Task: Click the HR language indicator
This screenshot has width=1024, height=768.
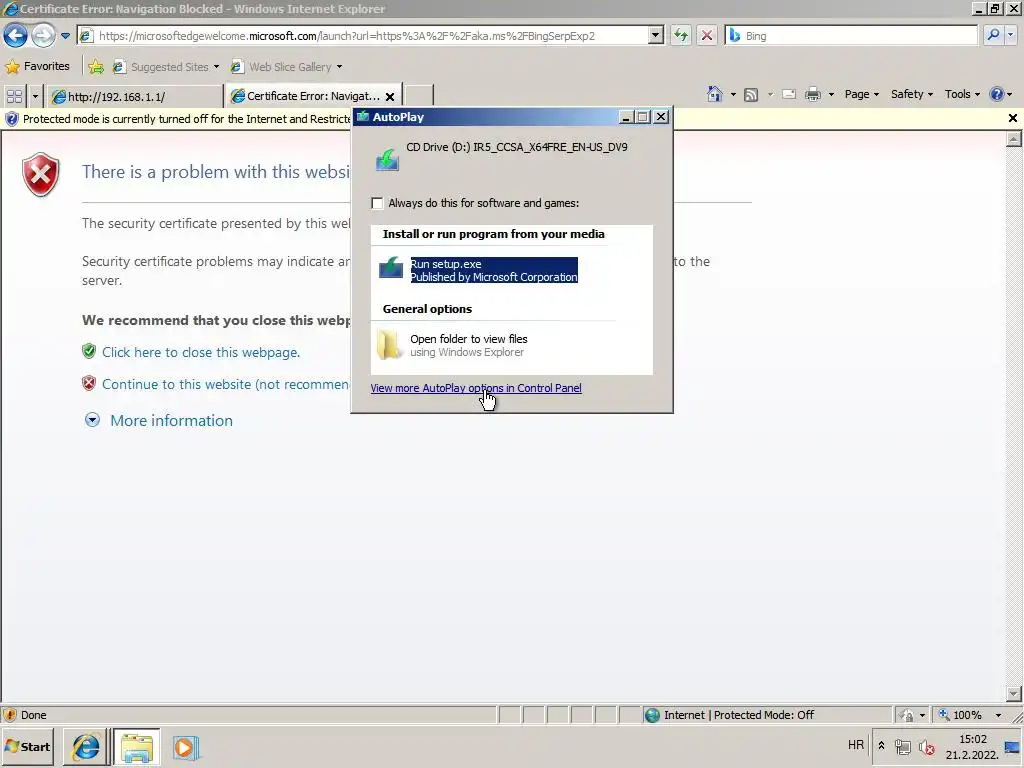Action: coord(856,745)
